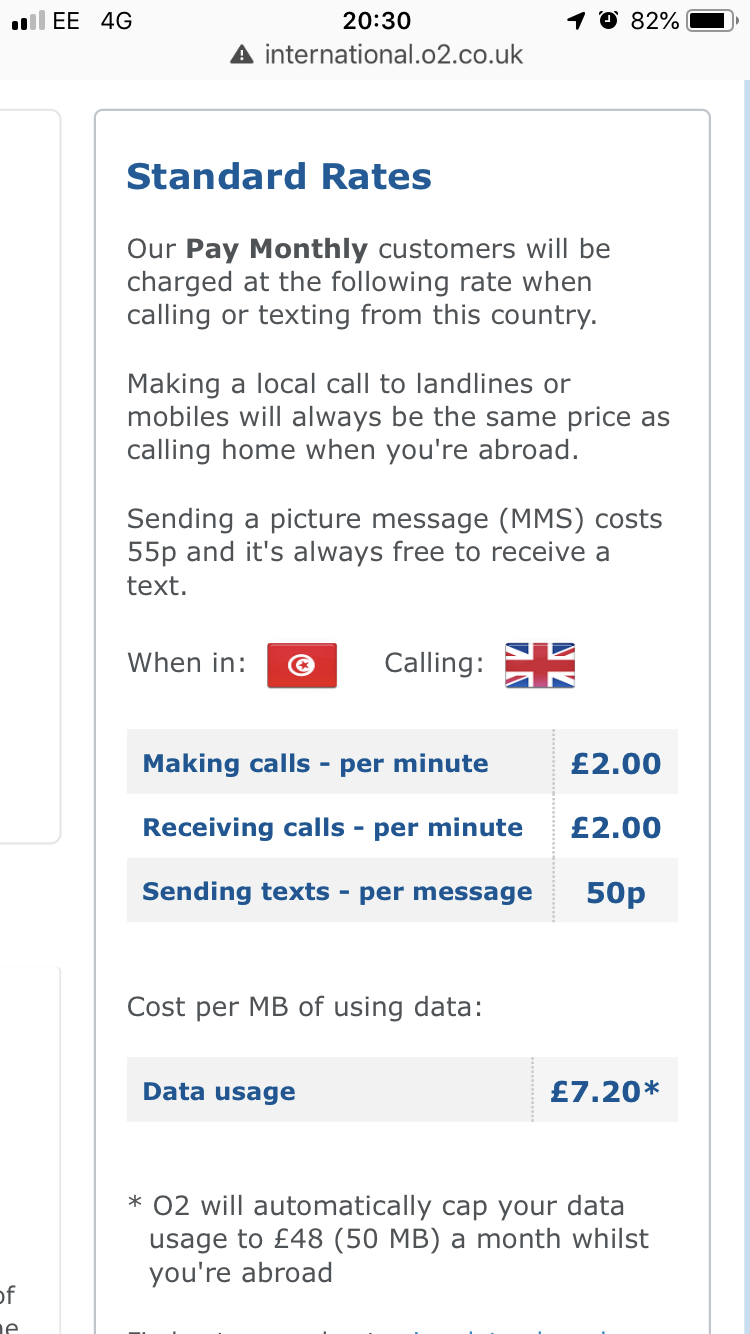Tap the Standard Rates heading
Screen dimensions: 750x1334
279,176
